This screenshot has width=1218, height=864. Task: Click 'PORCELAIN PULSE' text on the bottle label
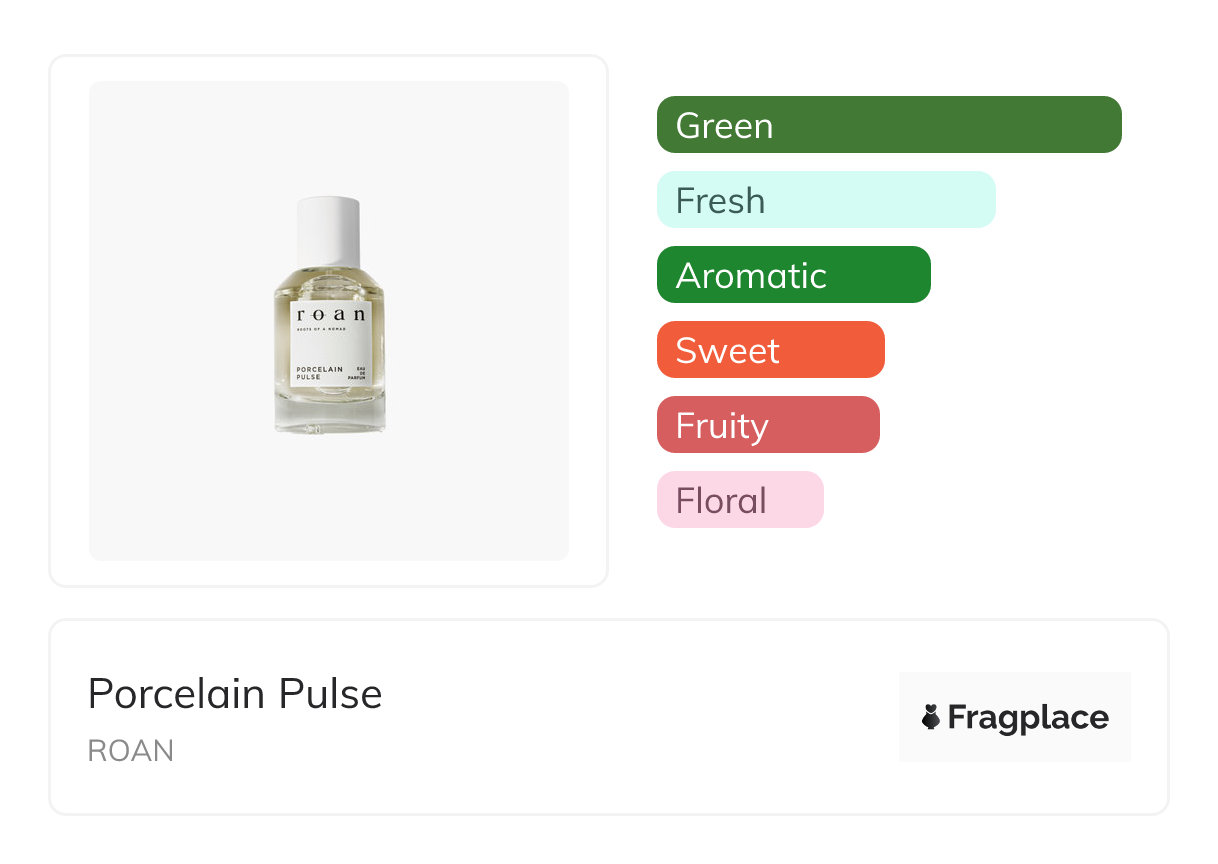pyautogui.click(x=319, y=373)
